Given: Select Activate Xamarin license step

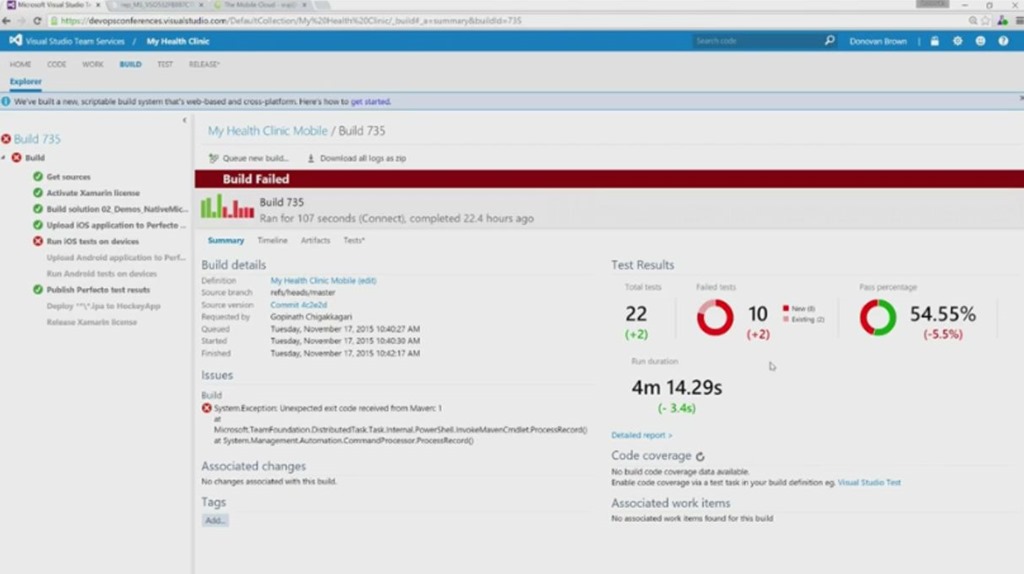Looking at the screenshot, I should [93, 193].
